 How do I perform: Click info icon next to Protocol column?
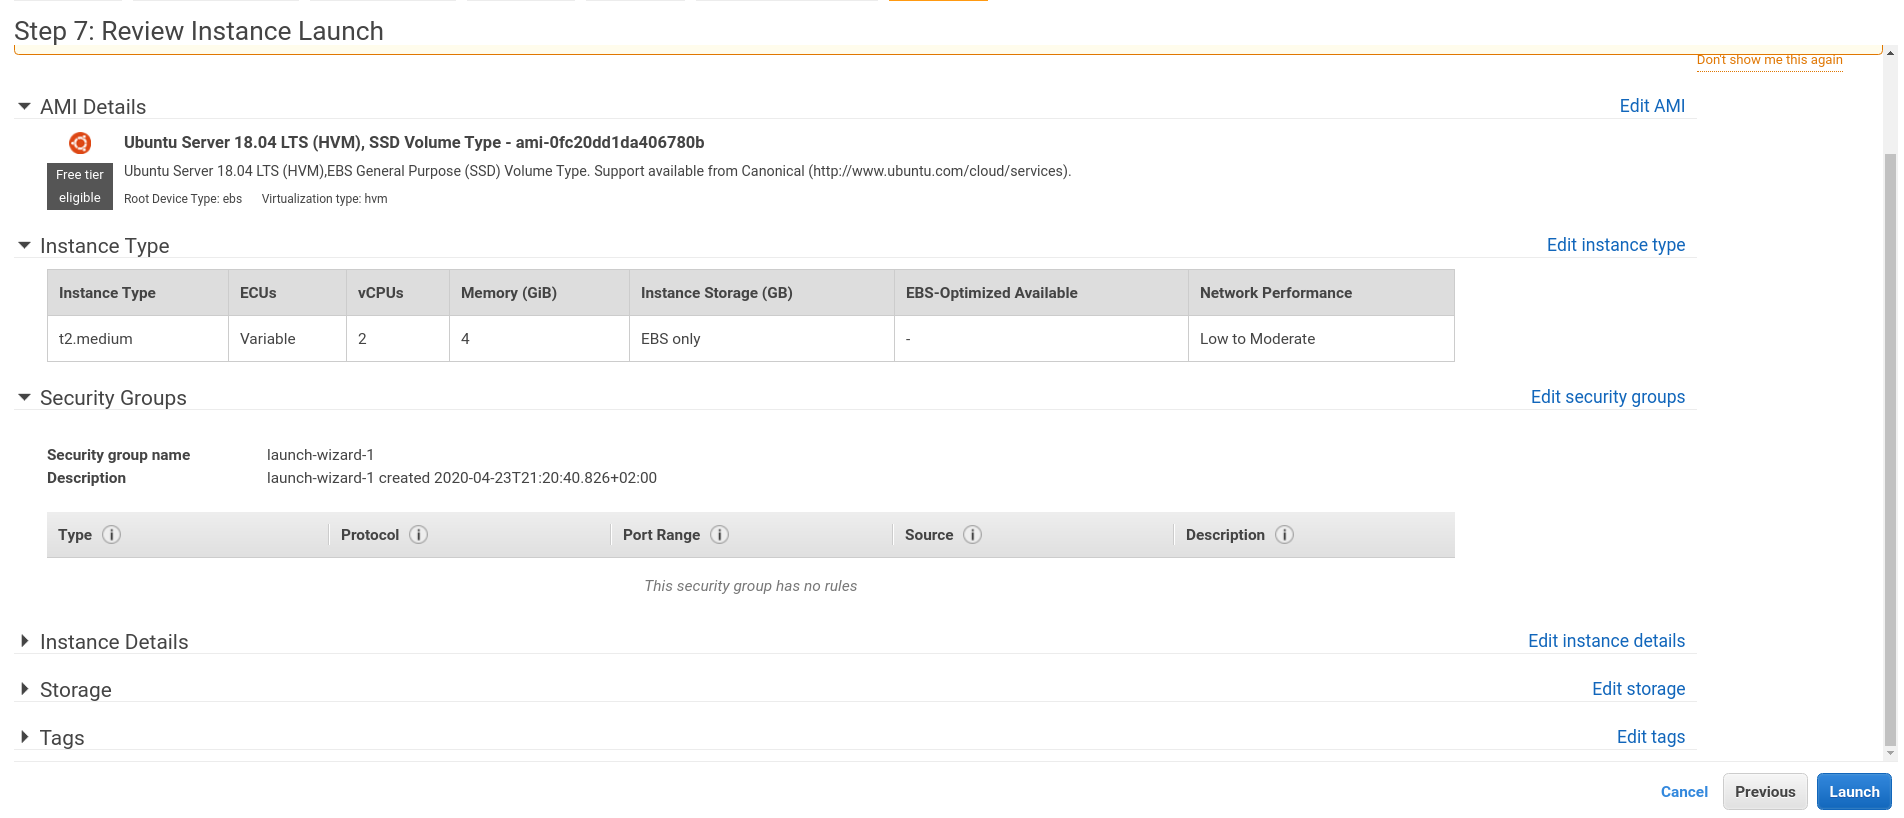click(419, 535)
